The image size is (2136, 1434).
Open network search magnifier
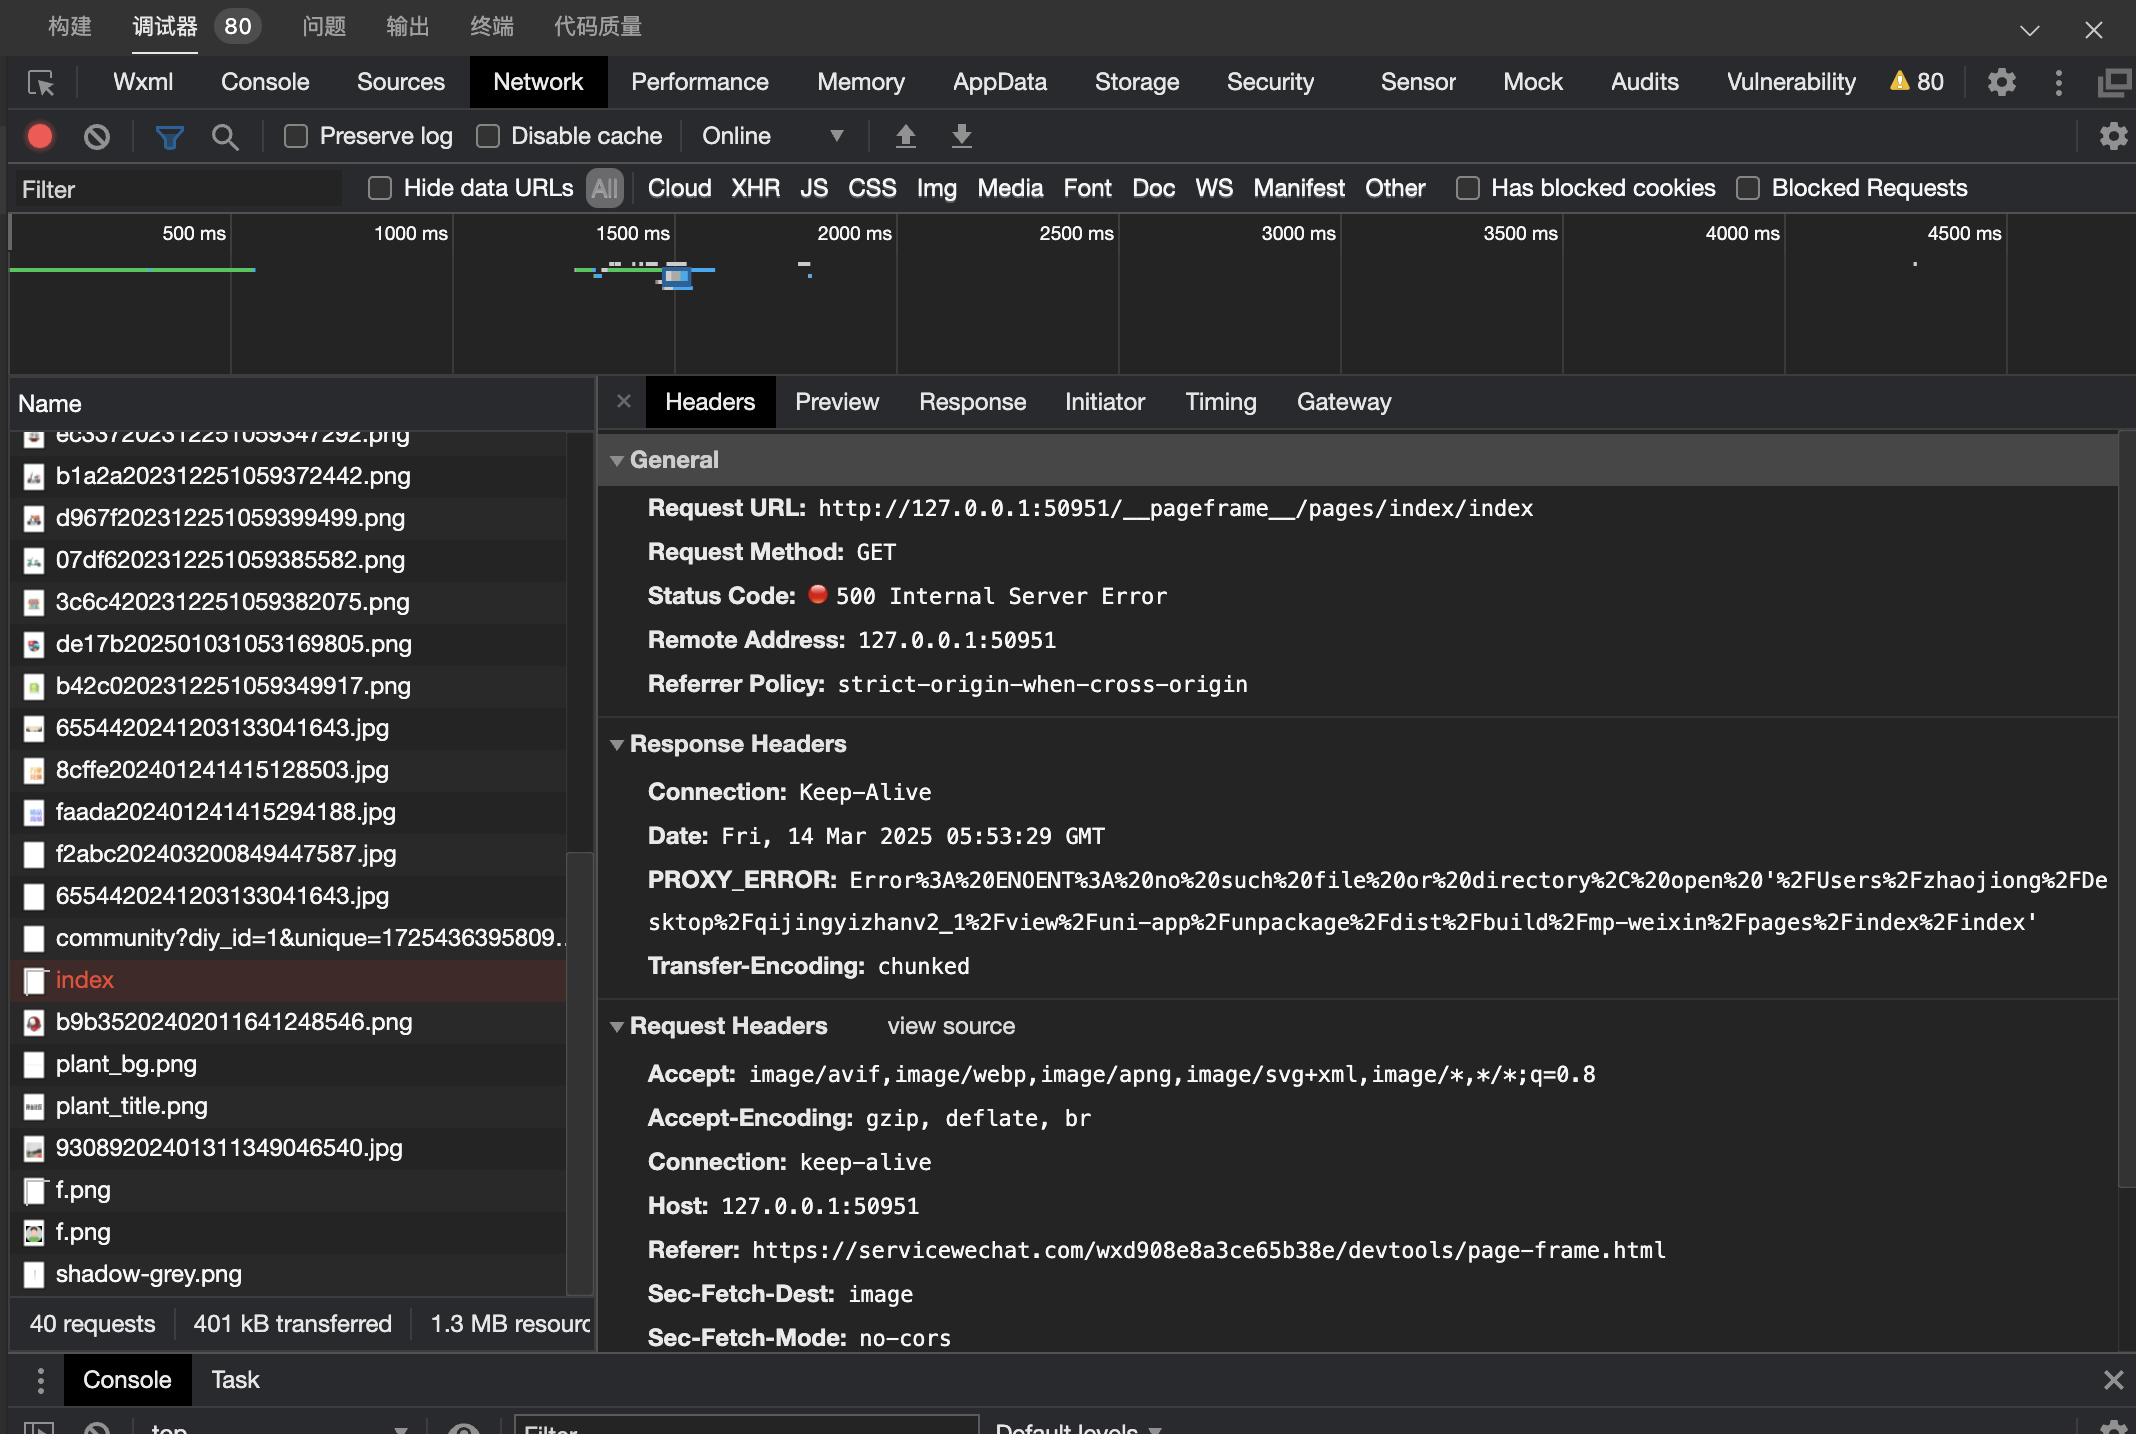click(225, 136)
